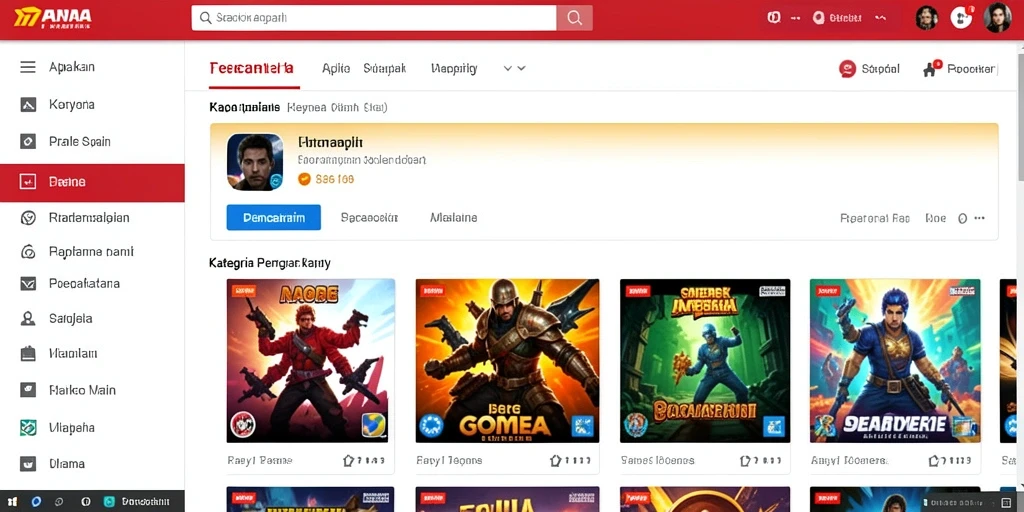Open the notifications icon beside Roocker
The height and width of the screenshot is (512, 1024).
coord(931,69)
